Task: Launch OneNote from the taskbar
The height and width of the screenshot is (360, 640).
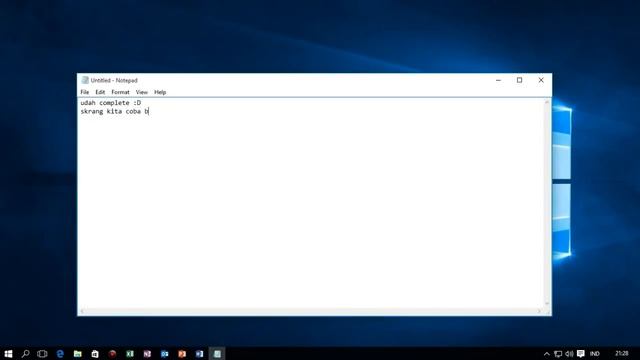Action: point(147,353)
